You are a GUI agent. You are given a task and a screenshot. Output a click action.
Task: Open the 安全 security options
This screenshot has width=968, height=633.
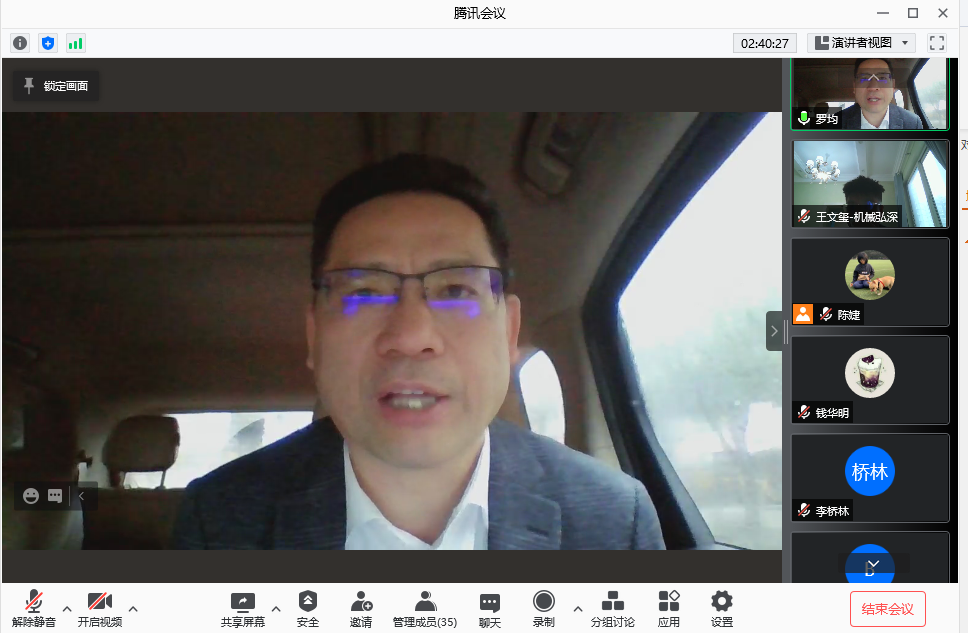[x=308, y=608]
